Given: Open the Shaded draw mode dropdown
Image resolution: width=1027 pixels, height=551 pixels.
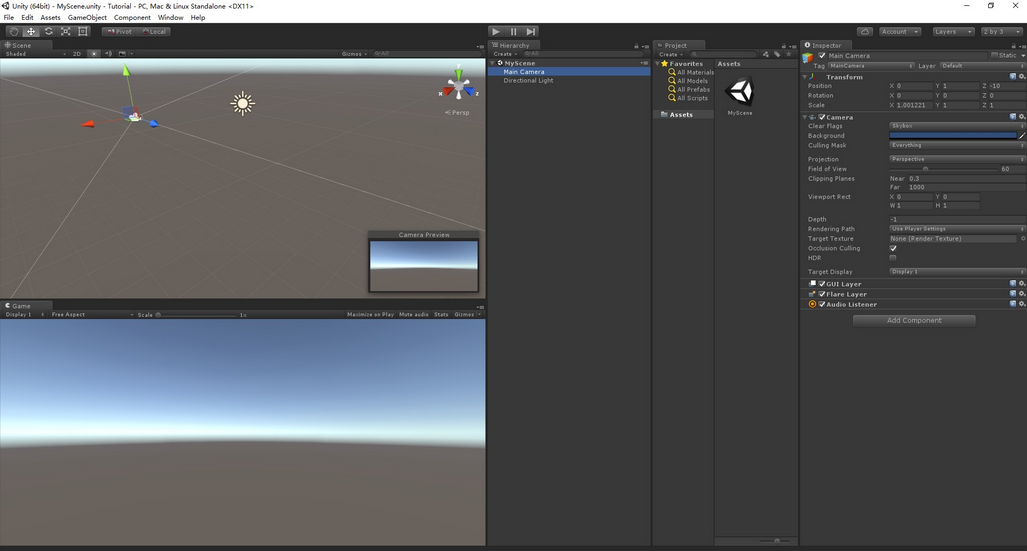Looking at the screenshot, I should (x=35, y=54).
